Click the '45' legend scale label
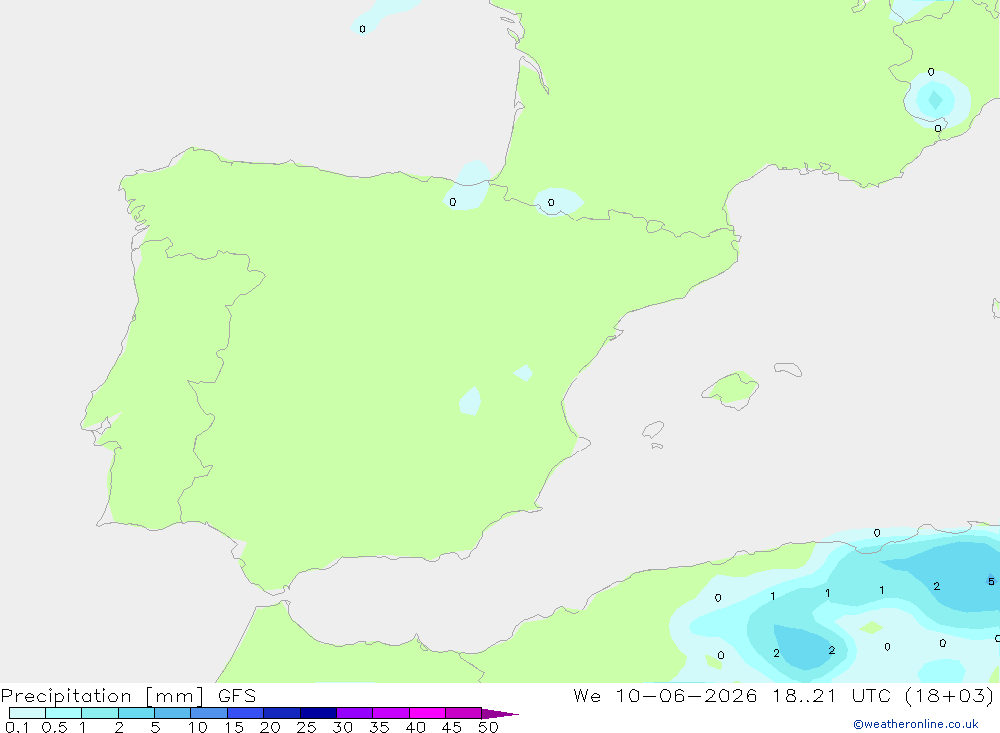 [452, 727]
